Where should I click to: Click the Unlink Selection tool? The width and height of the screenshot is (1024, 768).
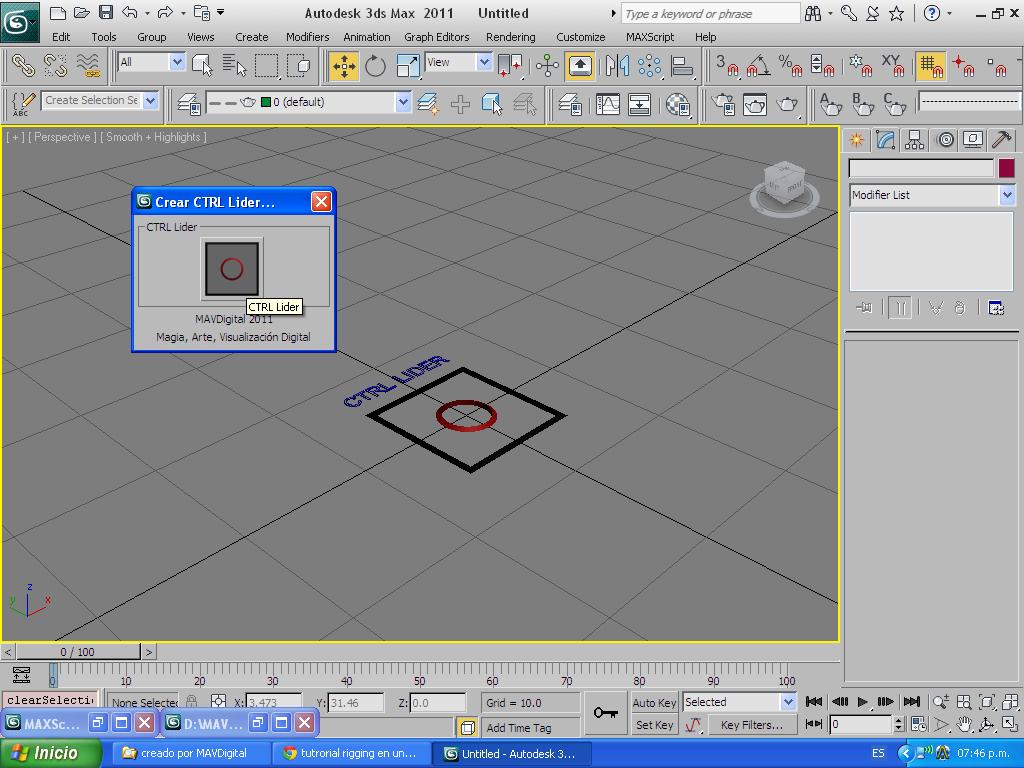click(x=56, y=65)
